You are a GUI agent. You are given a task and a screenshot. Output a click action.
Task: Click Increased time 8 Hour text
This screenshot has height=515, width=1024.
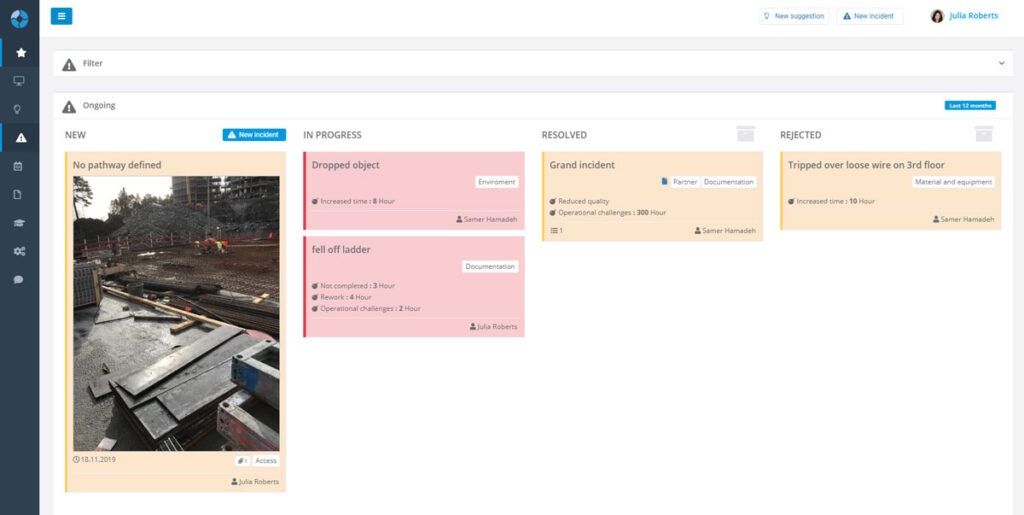(x=353, y=201)
